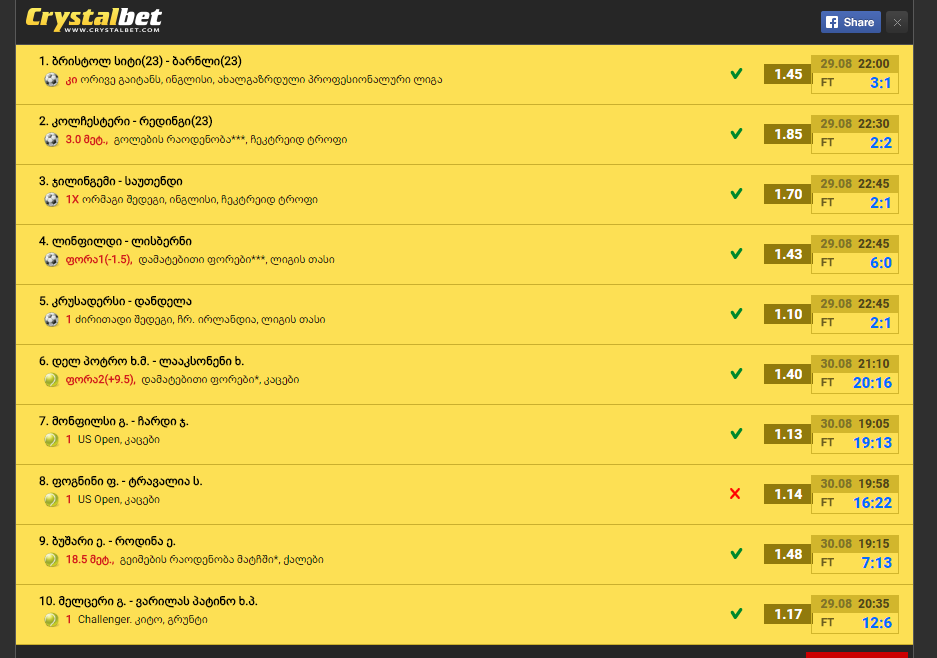The height and width of the screenshot is (658, 937).
Task: Click green checkmark beside odds 1.13
Action: (x=736, y=433)
